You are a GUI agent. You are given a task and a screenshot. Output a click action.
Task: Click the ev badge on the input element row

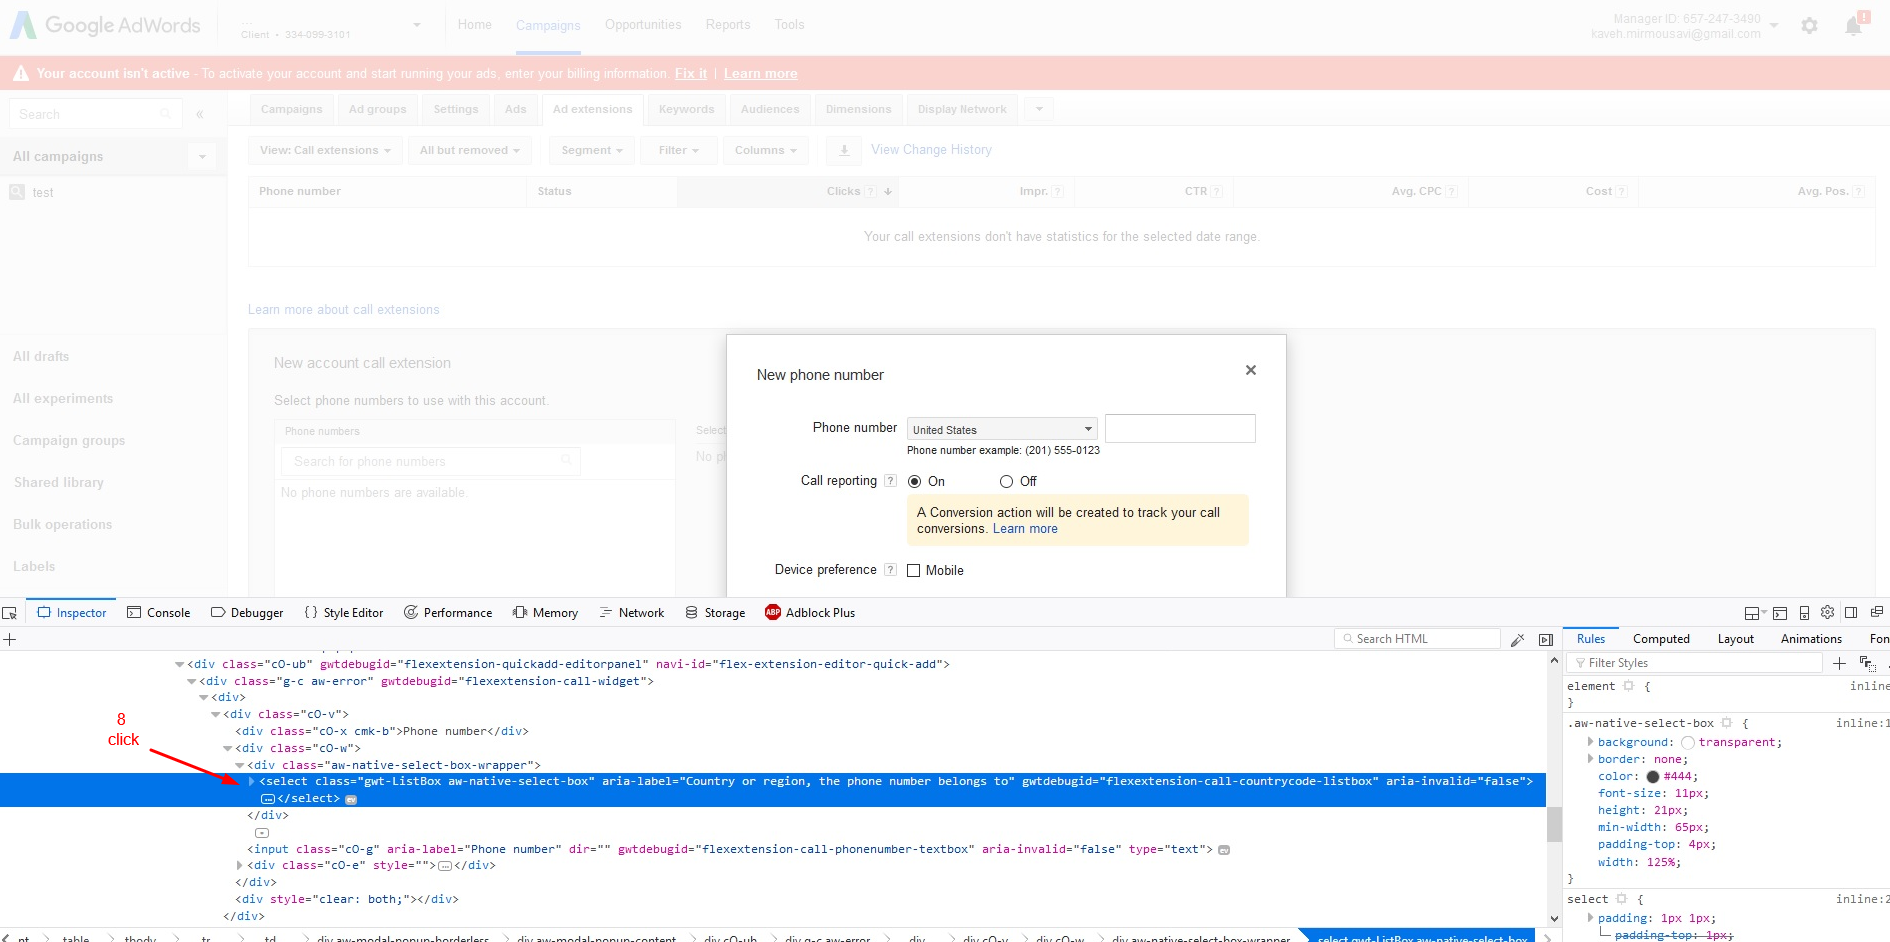(x=1224, y=850)
